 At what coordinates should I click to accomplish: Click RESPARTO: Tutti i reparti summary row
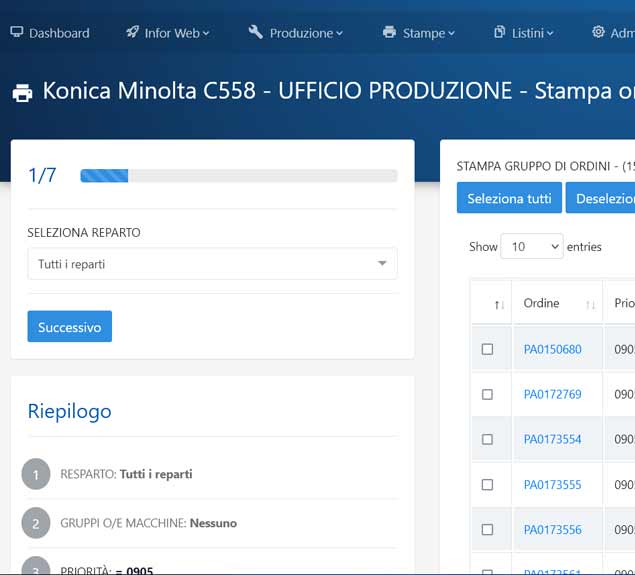click(126, 474)
